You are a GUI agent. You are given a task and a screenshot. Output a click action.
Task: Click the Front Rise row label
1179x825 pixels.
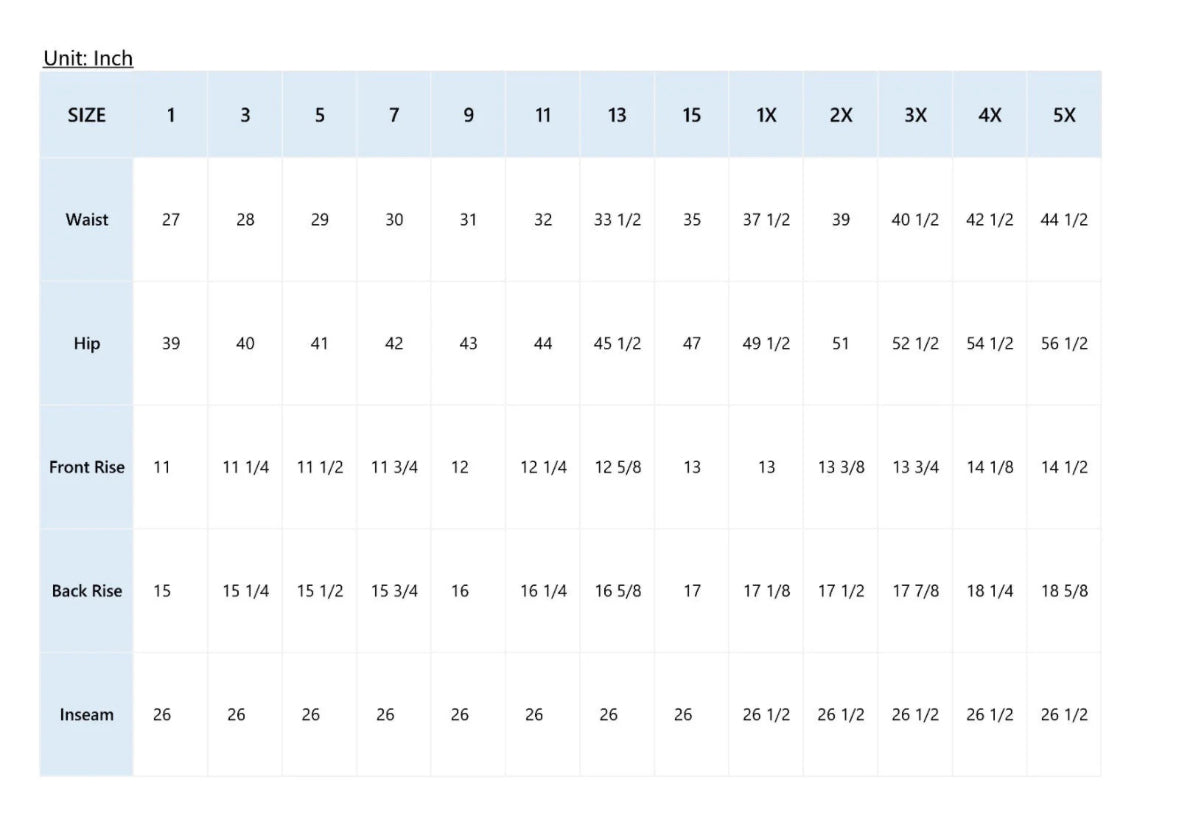[86, 467]
